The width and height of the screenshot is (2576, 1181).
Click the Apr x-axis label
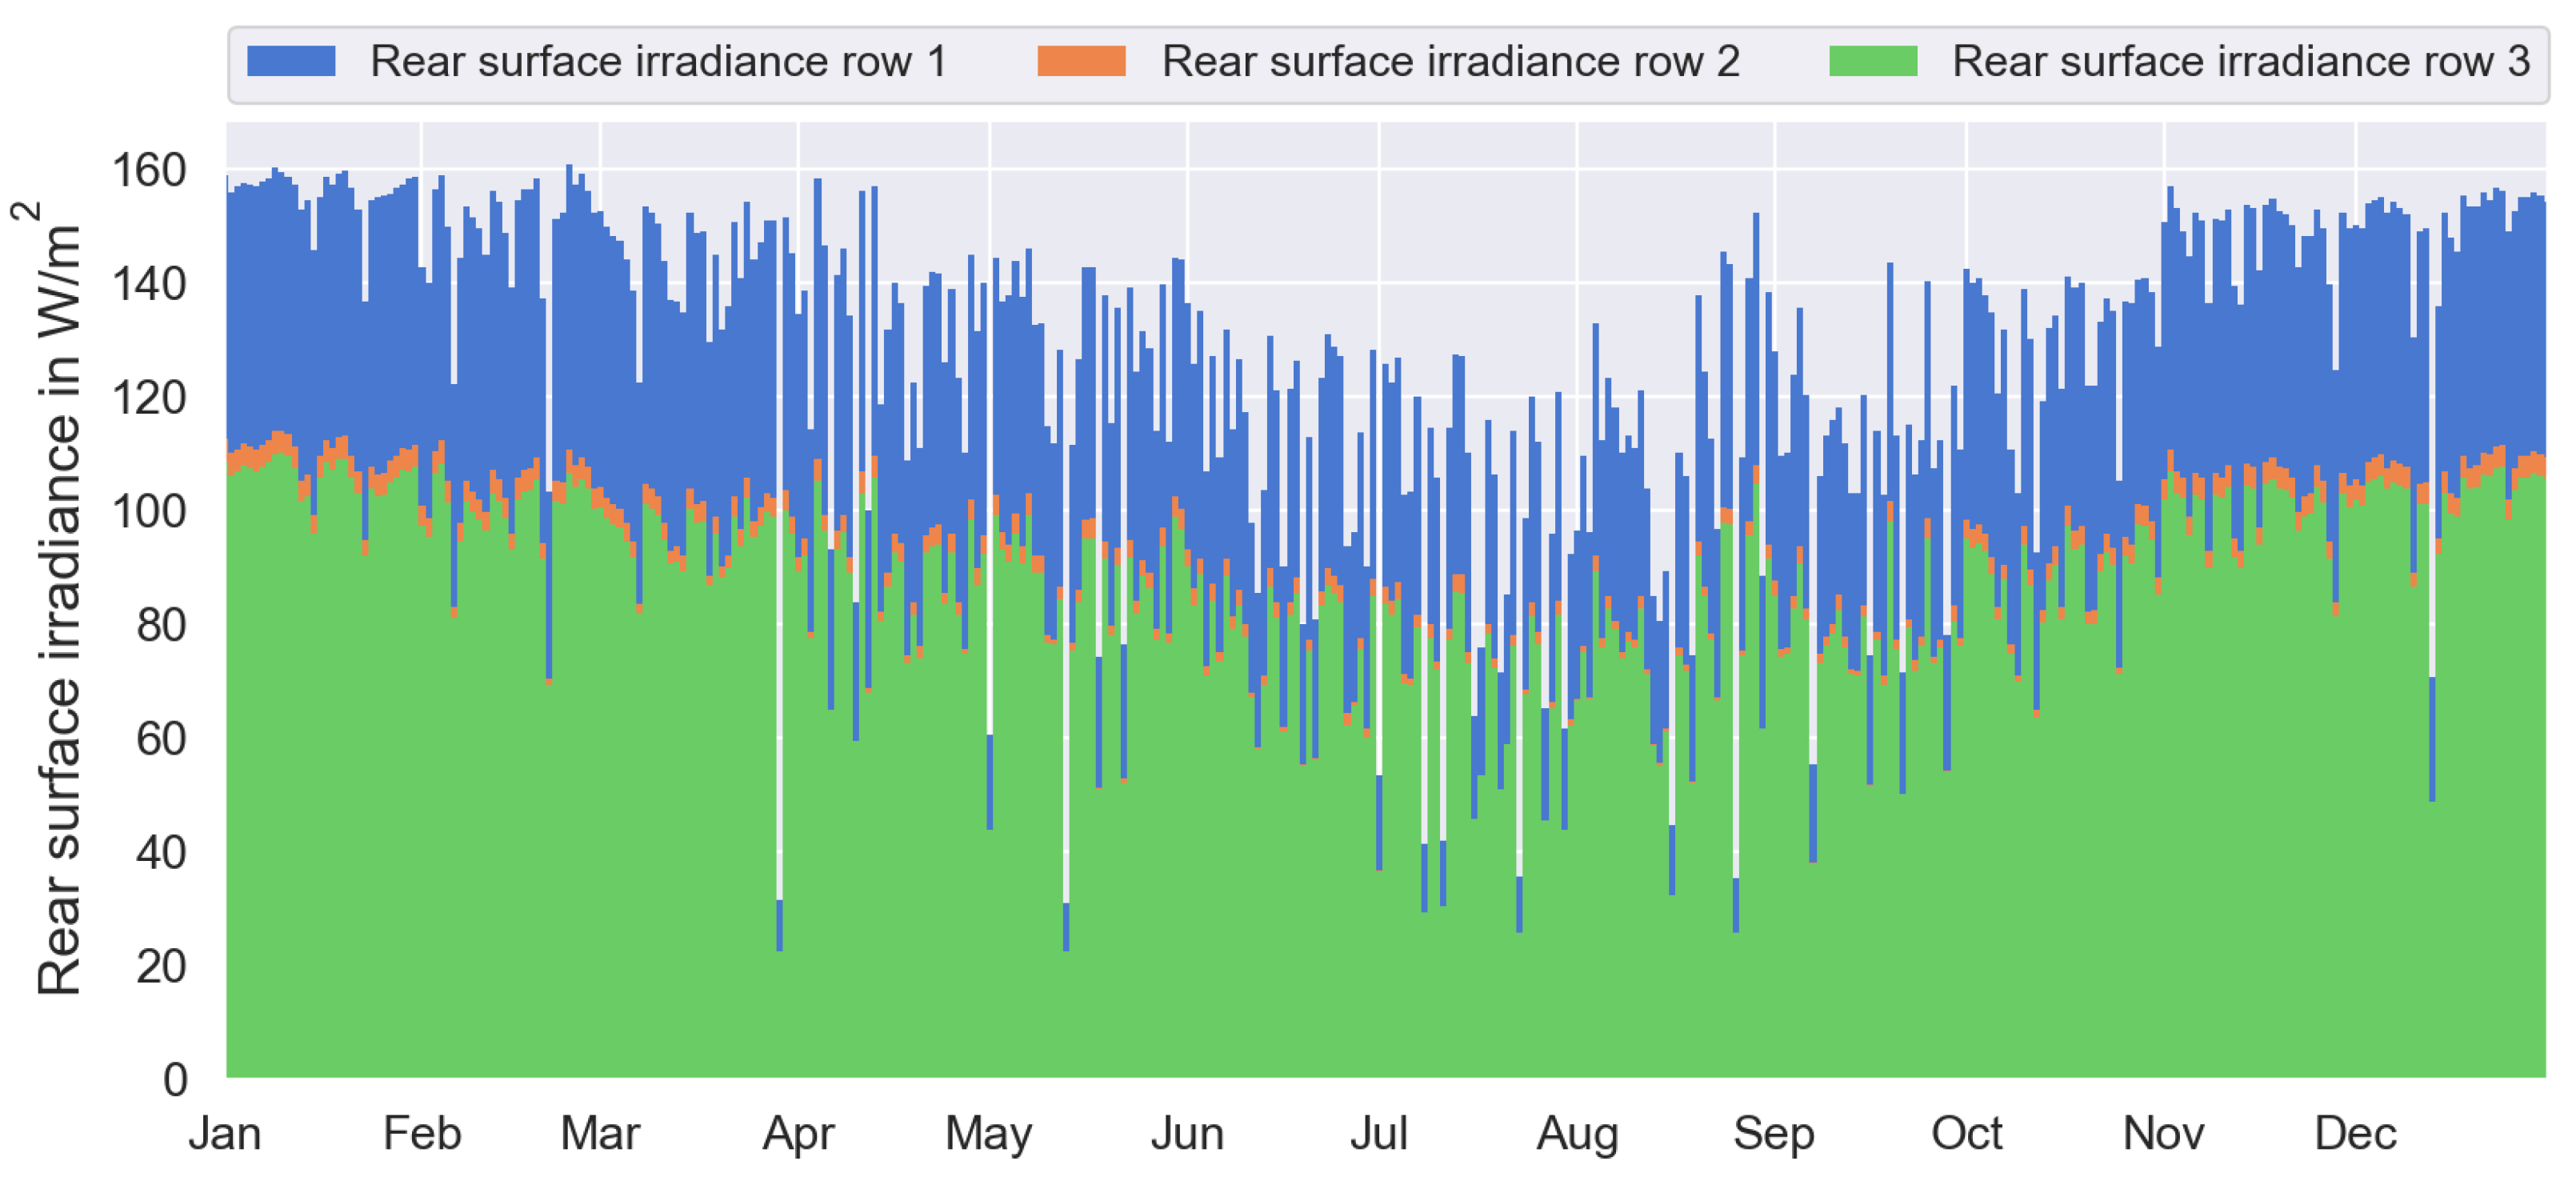pyautogui.click(x=798, y=1133)
